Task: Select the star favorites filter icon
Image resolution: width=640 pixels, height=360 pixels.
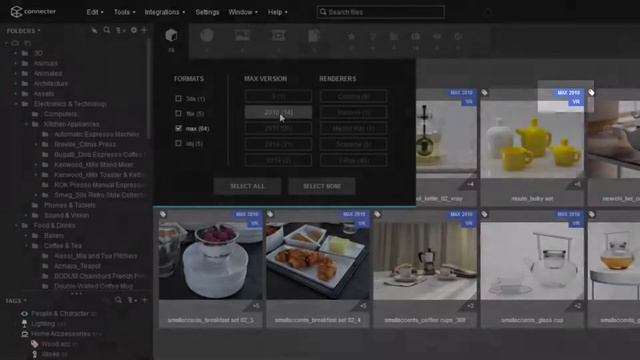Action: [351, 36]
